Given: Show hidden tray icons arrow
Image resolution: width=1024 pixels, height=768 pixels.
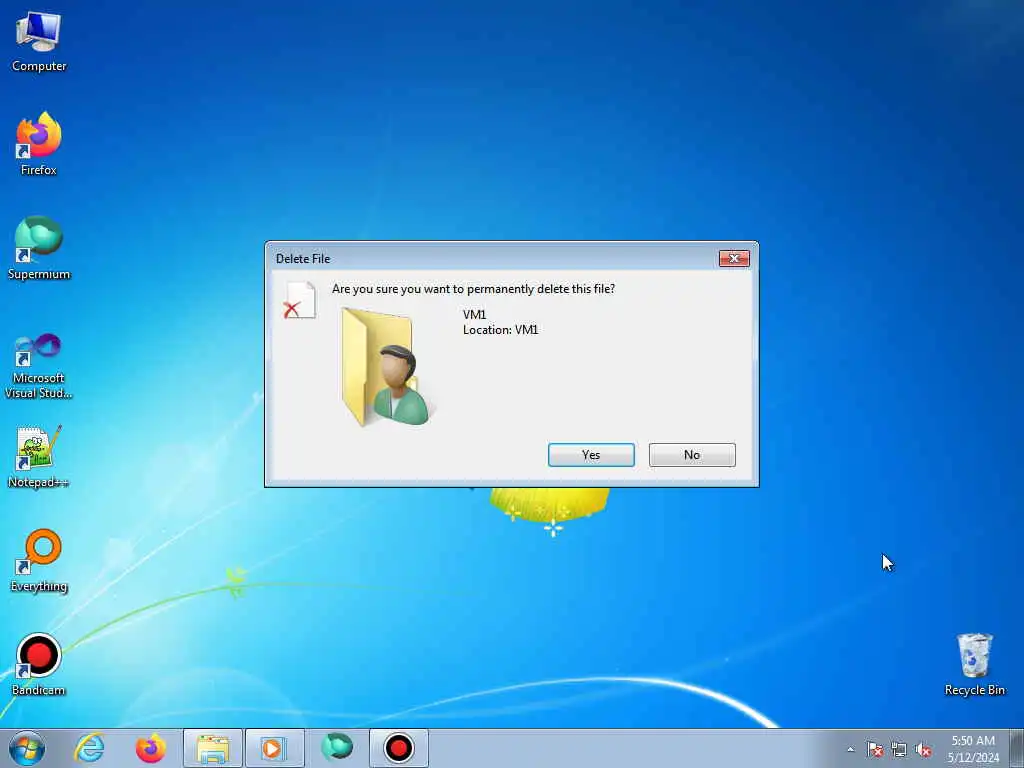Looking at the screenshot, I should [850, 749].
